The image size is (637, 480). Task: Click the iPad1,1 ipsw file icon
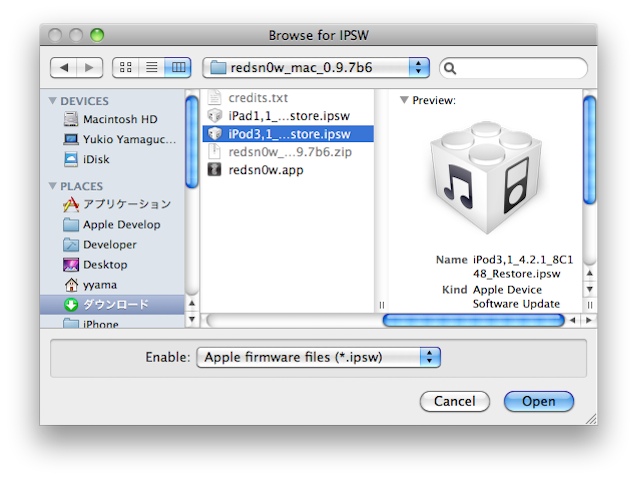214,116
